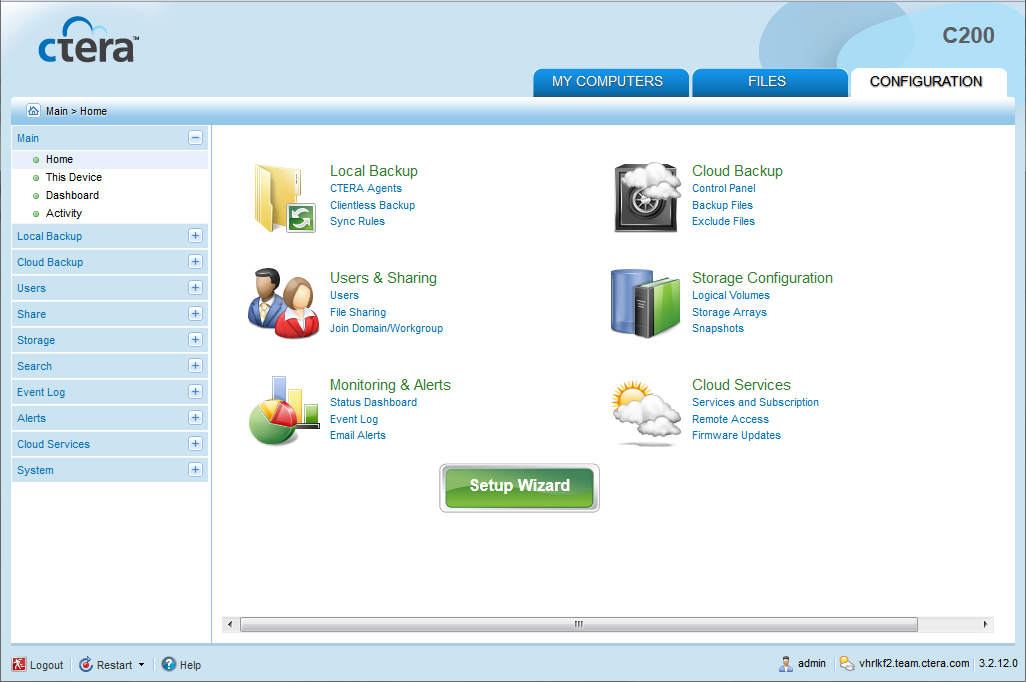Image resolution: width=1026 pixels, height=682 pixels.
Task: Expand the Share sidebar section
Action: 195,314
